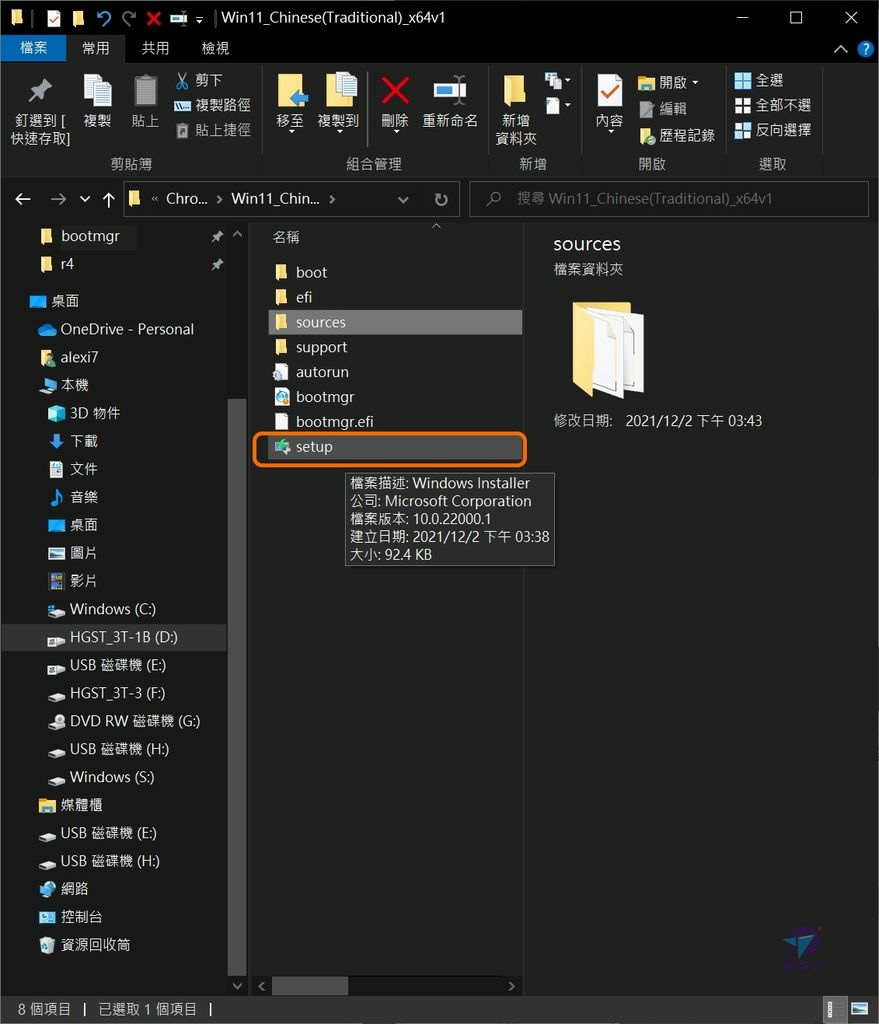The image size is (879, 1024).
Task: Select the support folder
Action: [395, 347]
